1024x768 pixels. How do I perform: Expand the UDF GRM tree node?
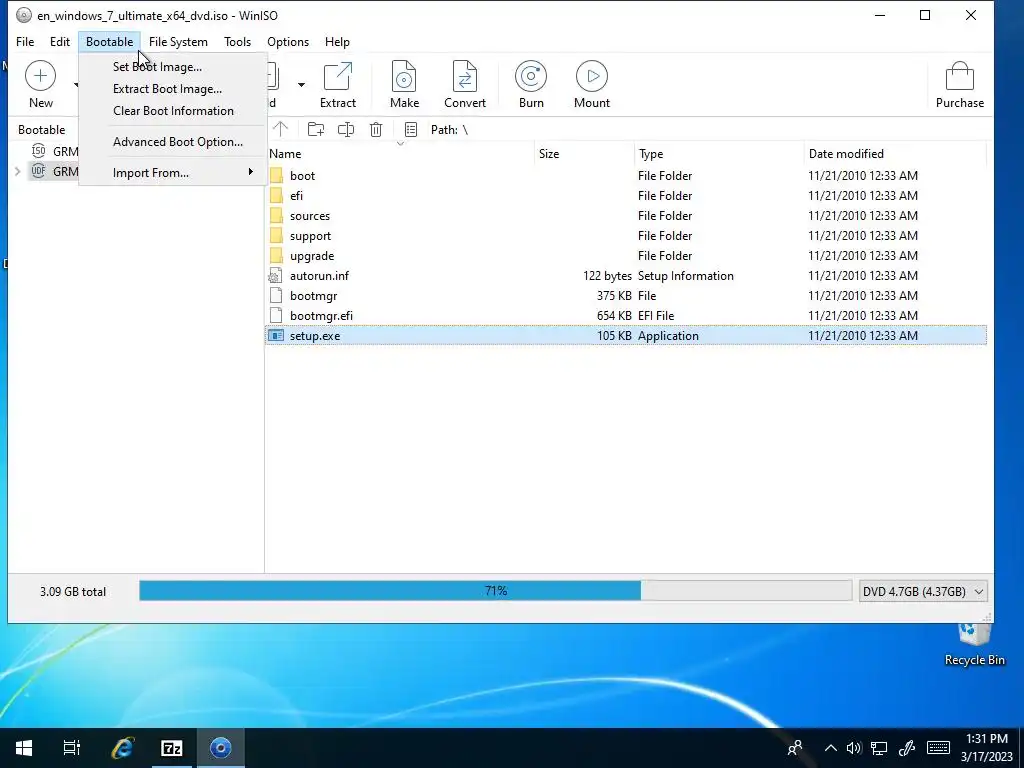(18, 172)
